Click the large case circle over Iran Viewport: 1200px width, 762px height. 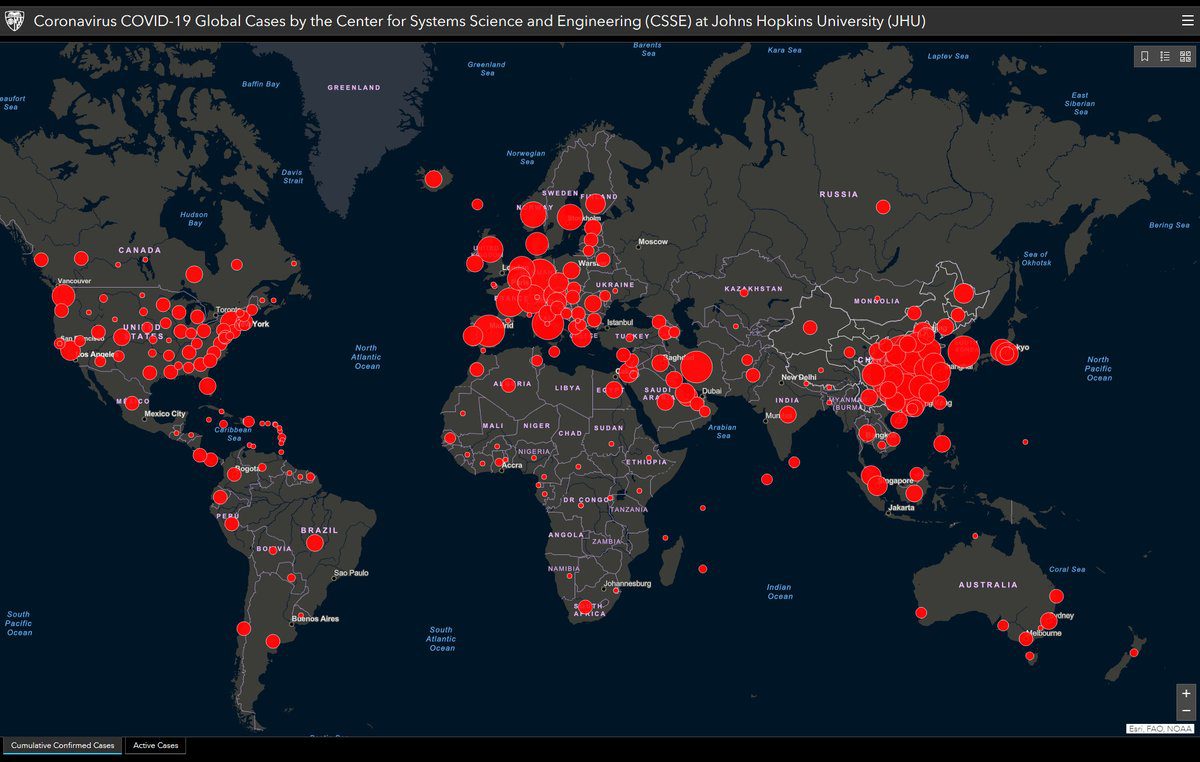[696, 367]
